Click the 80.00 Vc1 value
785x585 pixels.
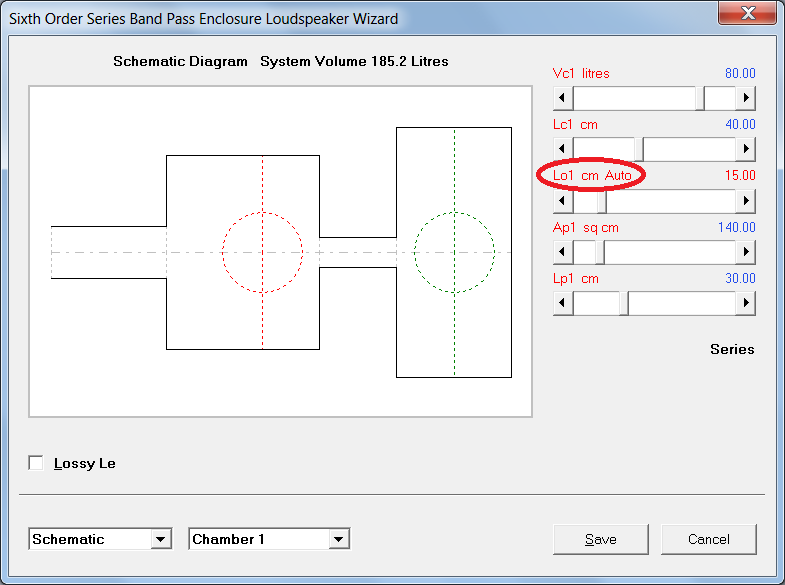point(740,74)
